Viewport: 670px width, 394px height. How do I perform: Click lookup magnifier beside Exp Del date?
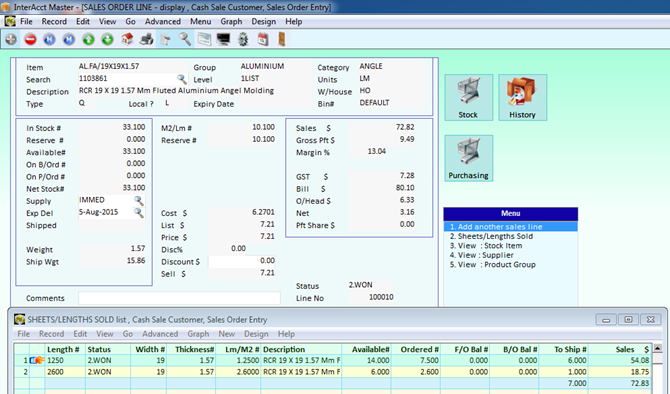coord(138,212)
